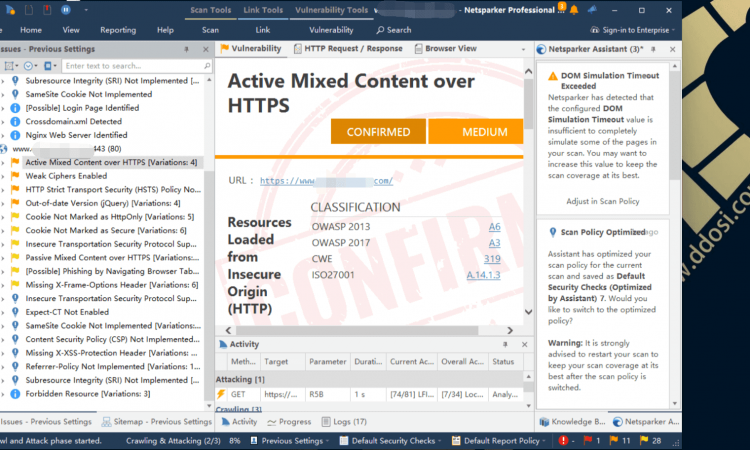Open the round filter dropdown in Issues toolbar

[30, 66]
